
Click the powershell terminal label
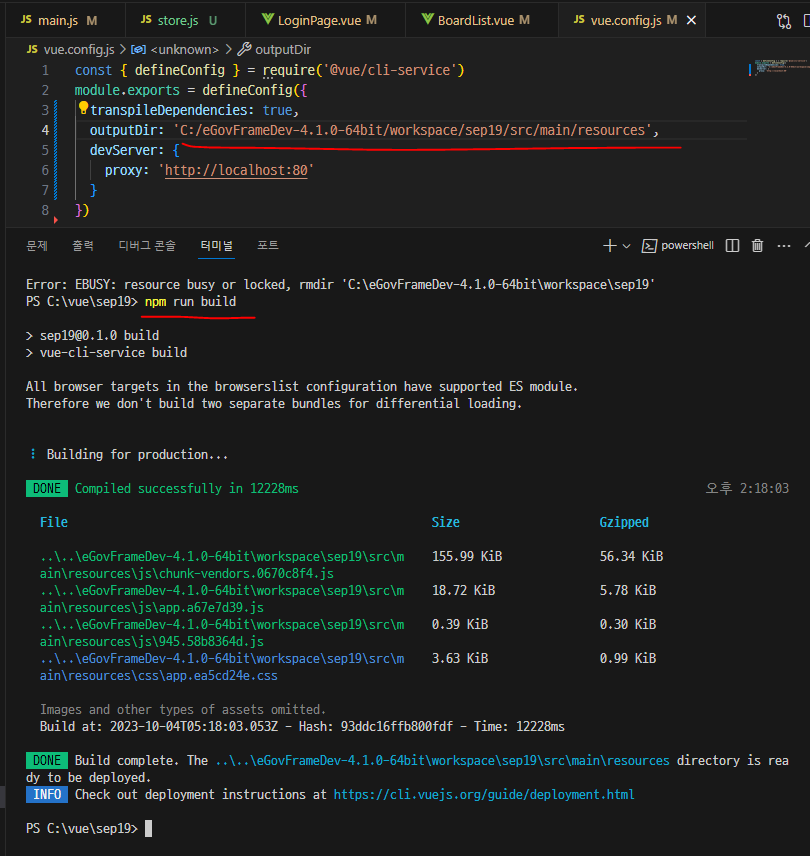(x=687, y=246)
